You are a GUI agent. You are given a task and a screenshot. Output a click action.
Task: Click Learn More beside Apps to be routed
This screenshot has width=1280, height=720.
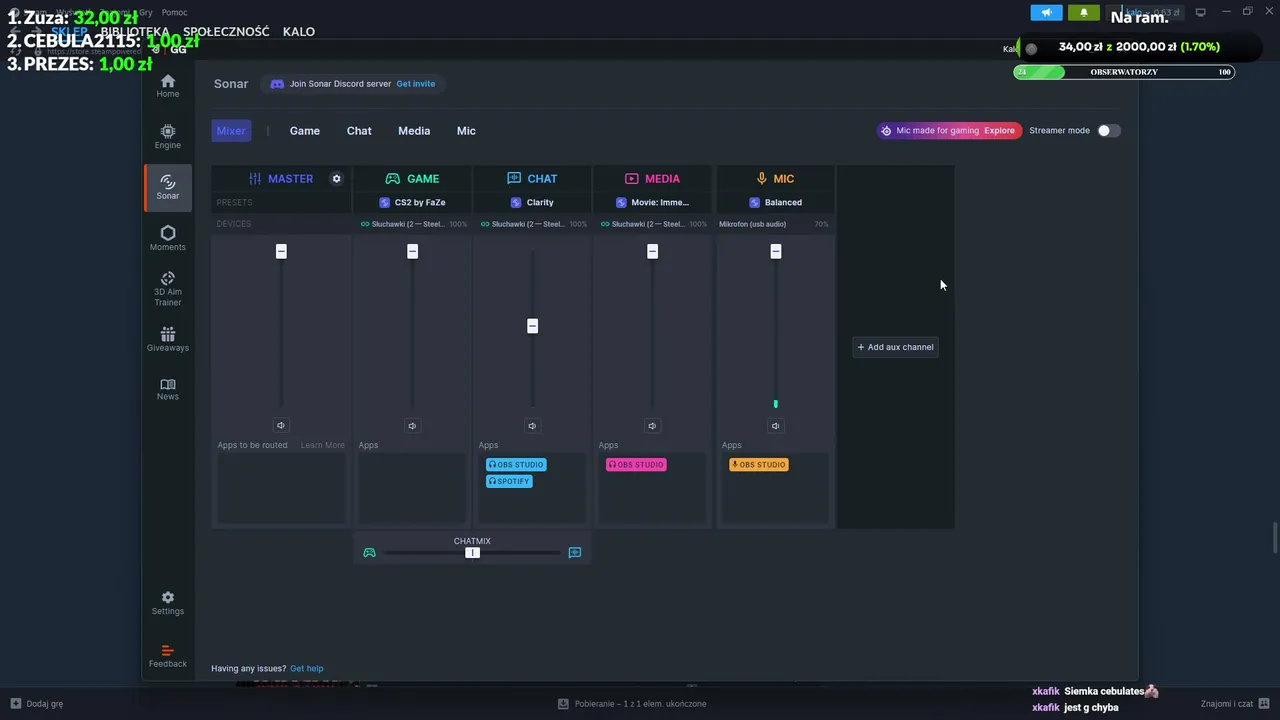tap(322, 445)
